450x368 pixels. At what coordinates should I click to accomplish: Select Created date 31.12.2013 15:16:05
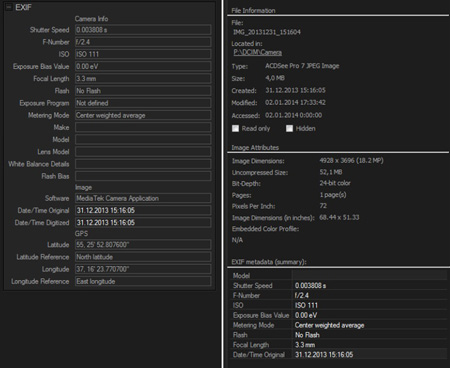point(295,90)
